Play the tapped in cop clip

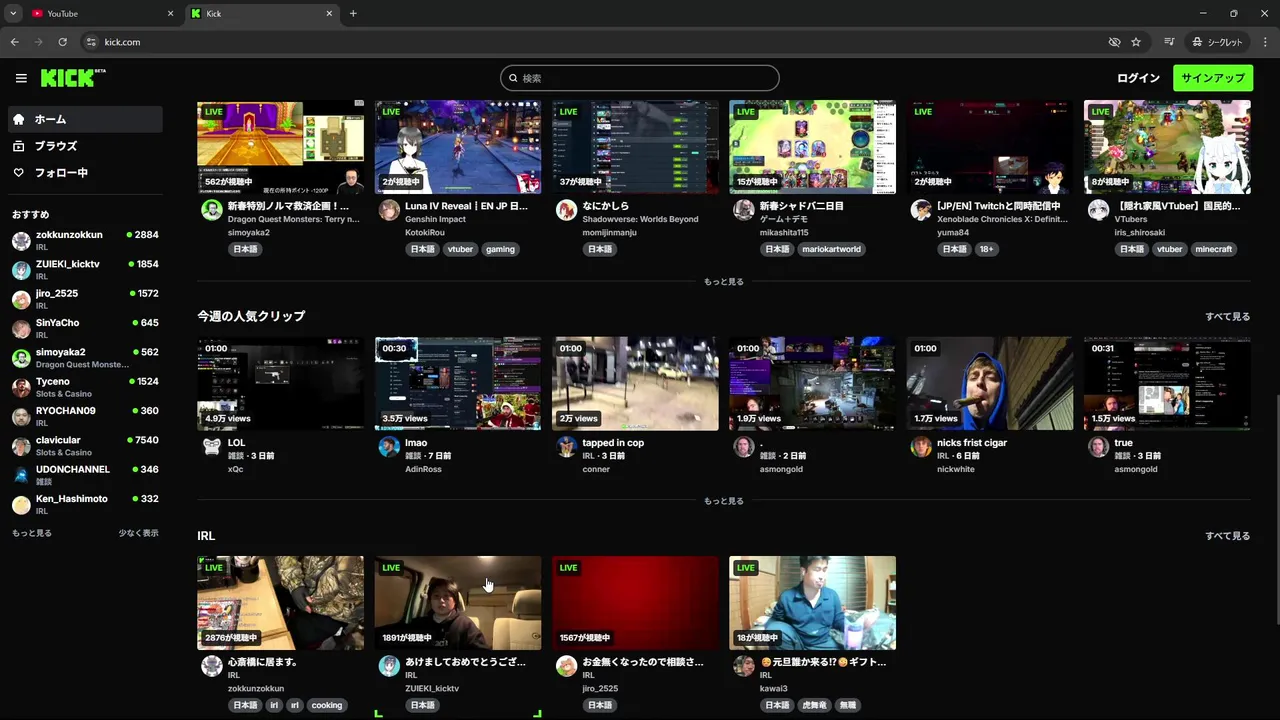pyautogui.click(x=635, y=384)
